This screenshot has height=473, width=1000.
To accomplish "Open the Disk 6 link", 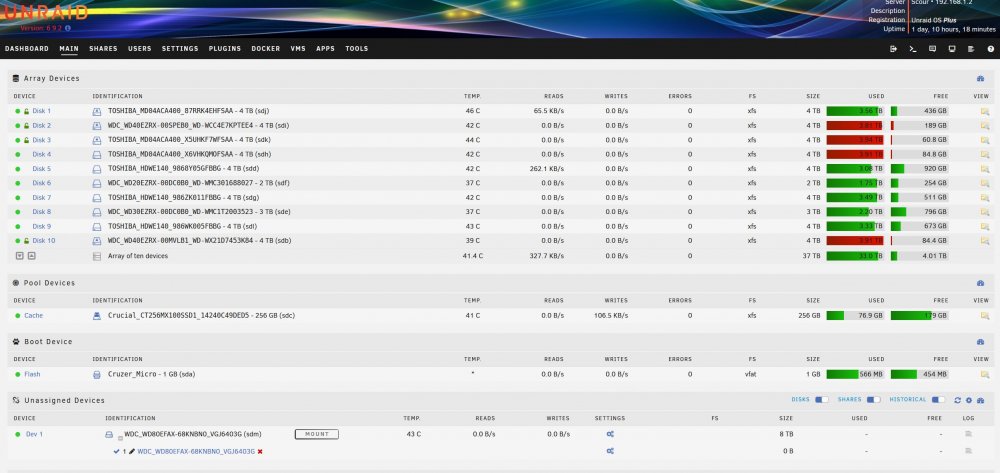I will point(41,183).
